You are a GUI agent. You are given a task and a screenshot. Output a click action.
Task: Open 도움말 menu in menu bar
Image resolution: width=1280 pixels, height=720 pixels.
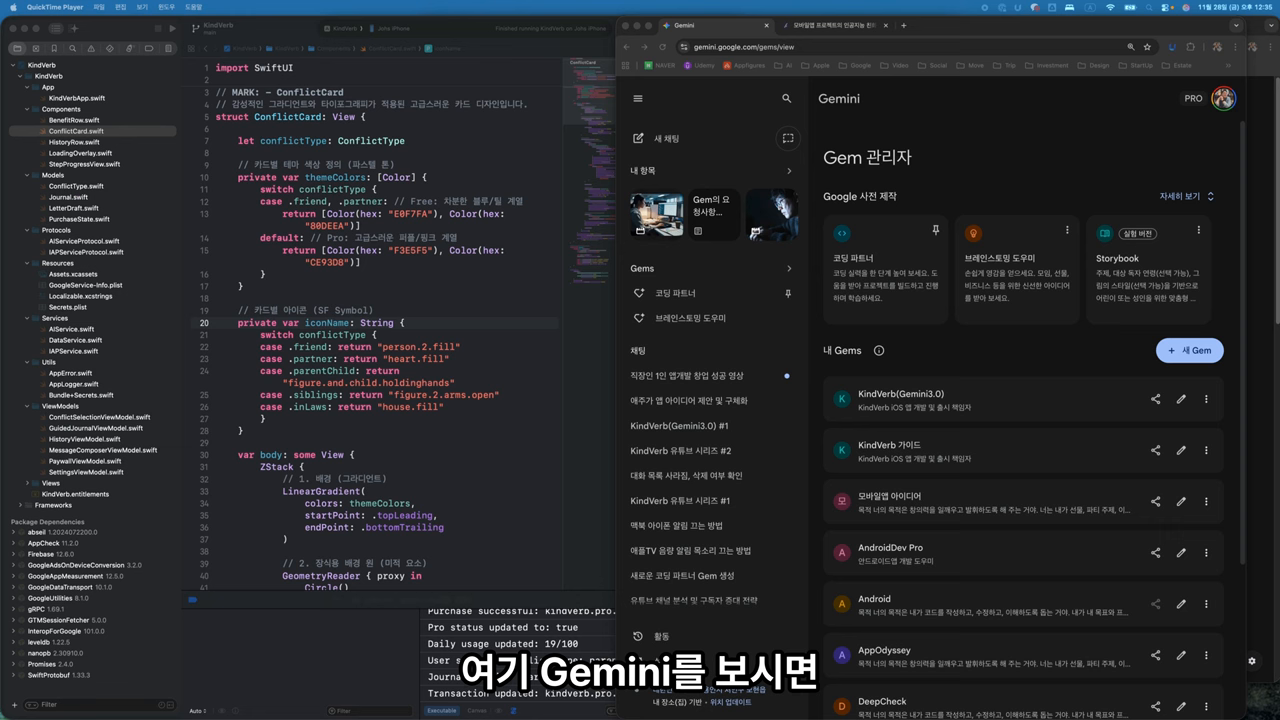coord(193,7)
